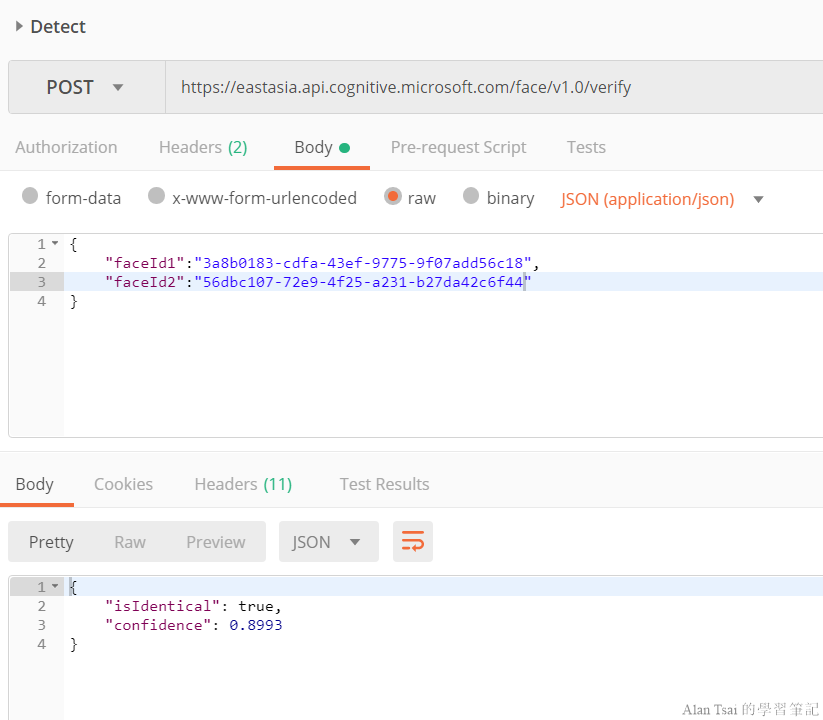This screenshot has width=823, height=720.
Task: Switch to Preview response view
Action: pyautogui.click(x=216, y=542)
